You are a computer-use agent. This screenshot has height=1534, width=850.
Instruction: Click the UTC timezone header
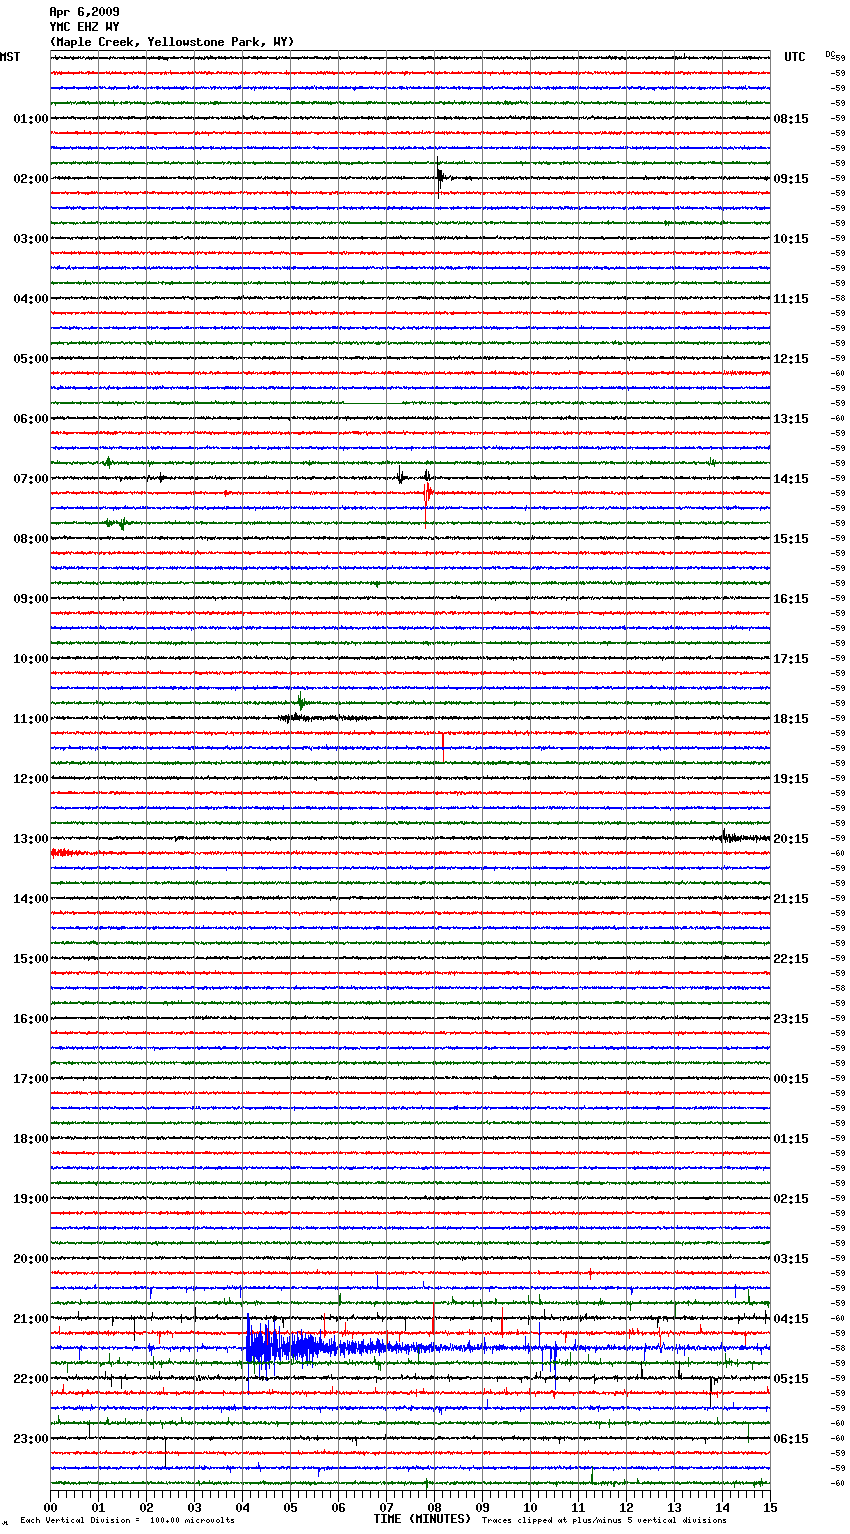(x=795, y=57)
